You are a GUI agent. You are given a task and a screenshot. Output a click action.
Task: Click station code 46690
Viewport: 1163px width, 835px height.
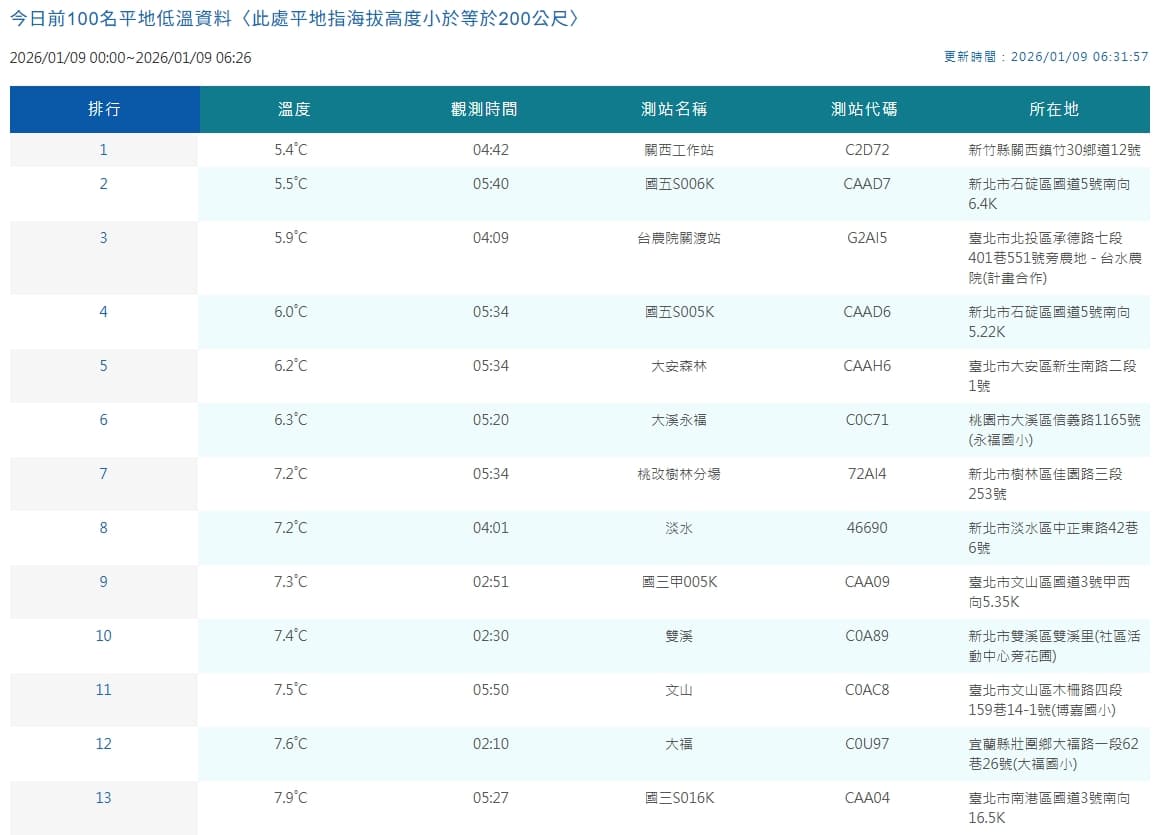[866, 529]
